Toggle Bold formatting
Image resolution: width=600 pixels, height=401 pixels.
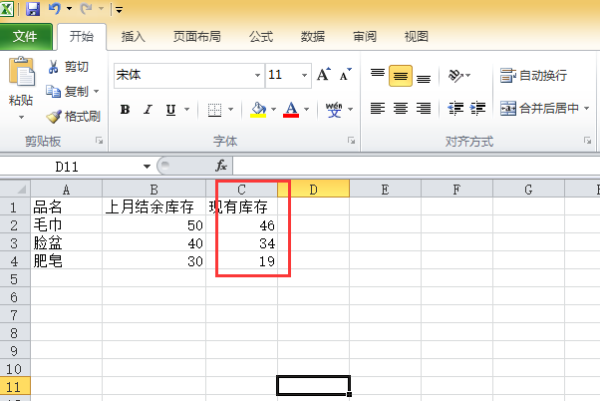(125, 110)
